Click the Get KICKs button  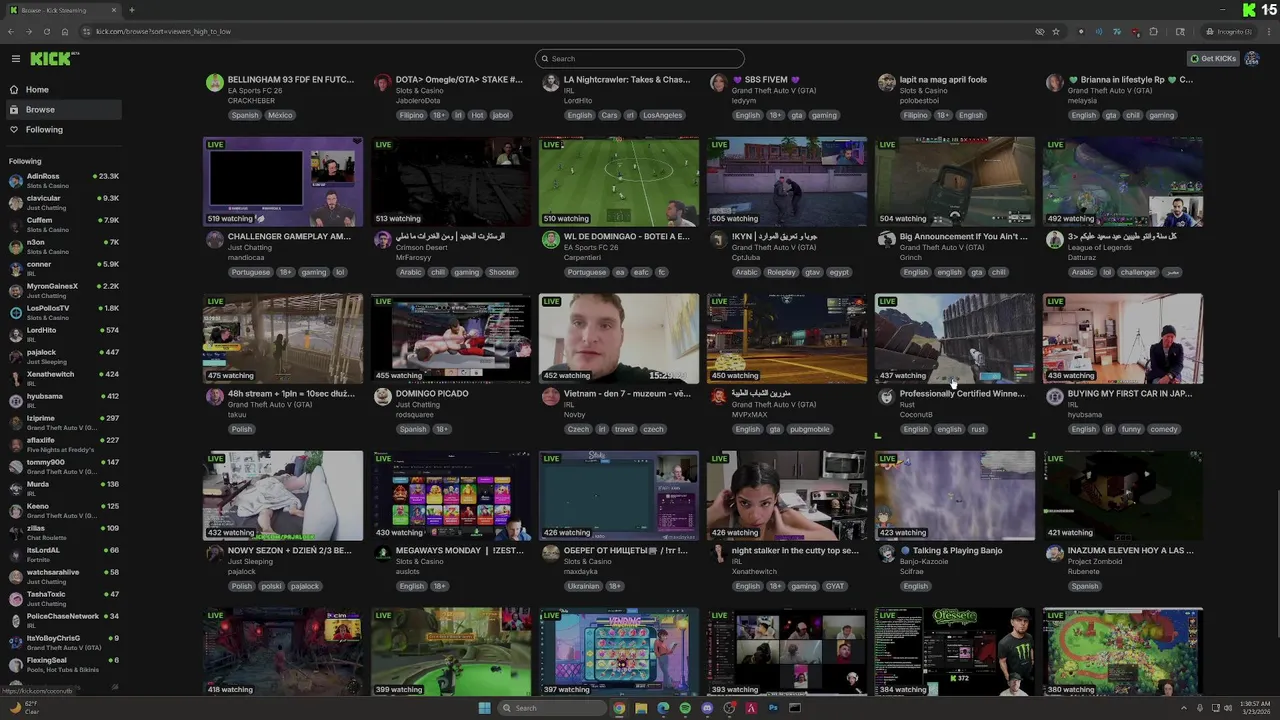pyautogui.click(x=1213, y=59)
